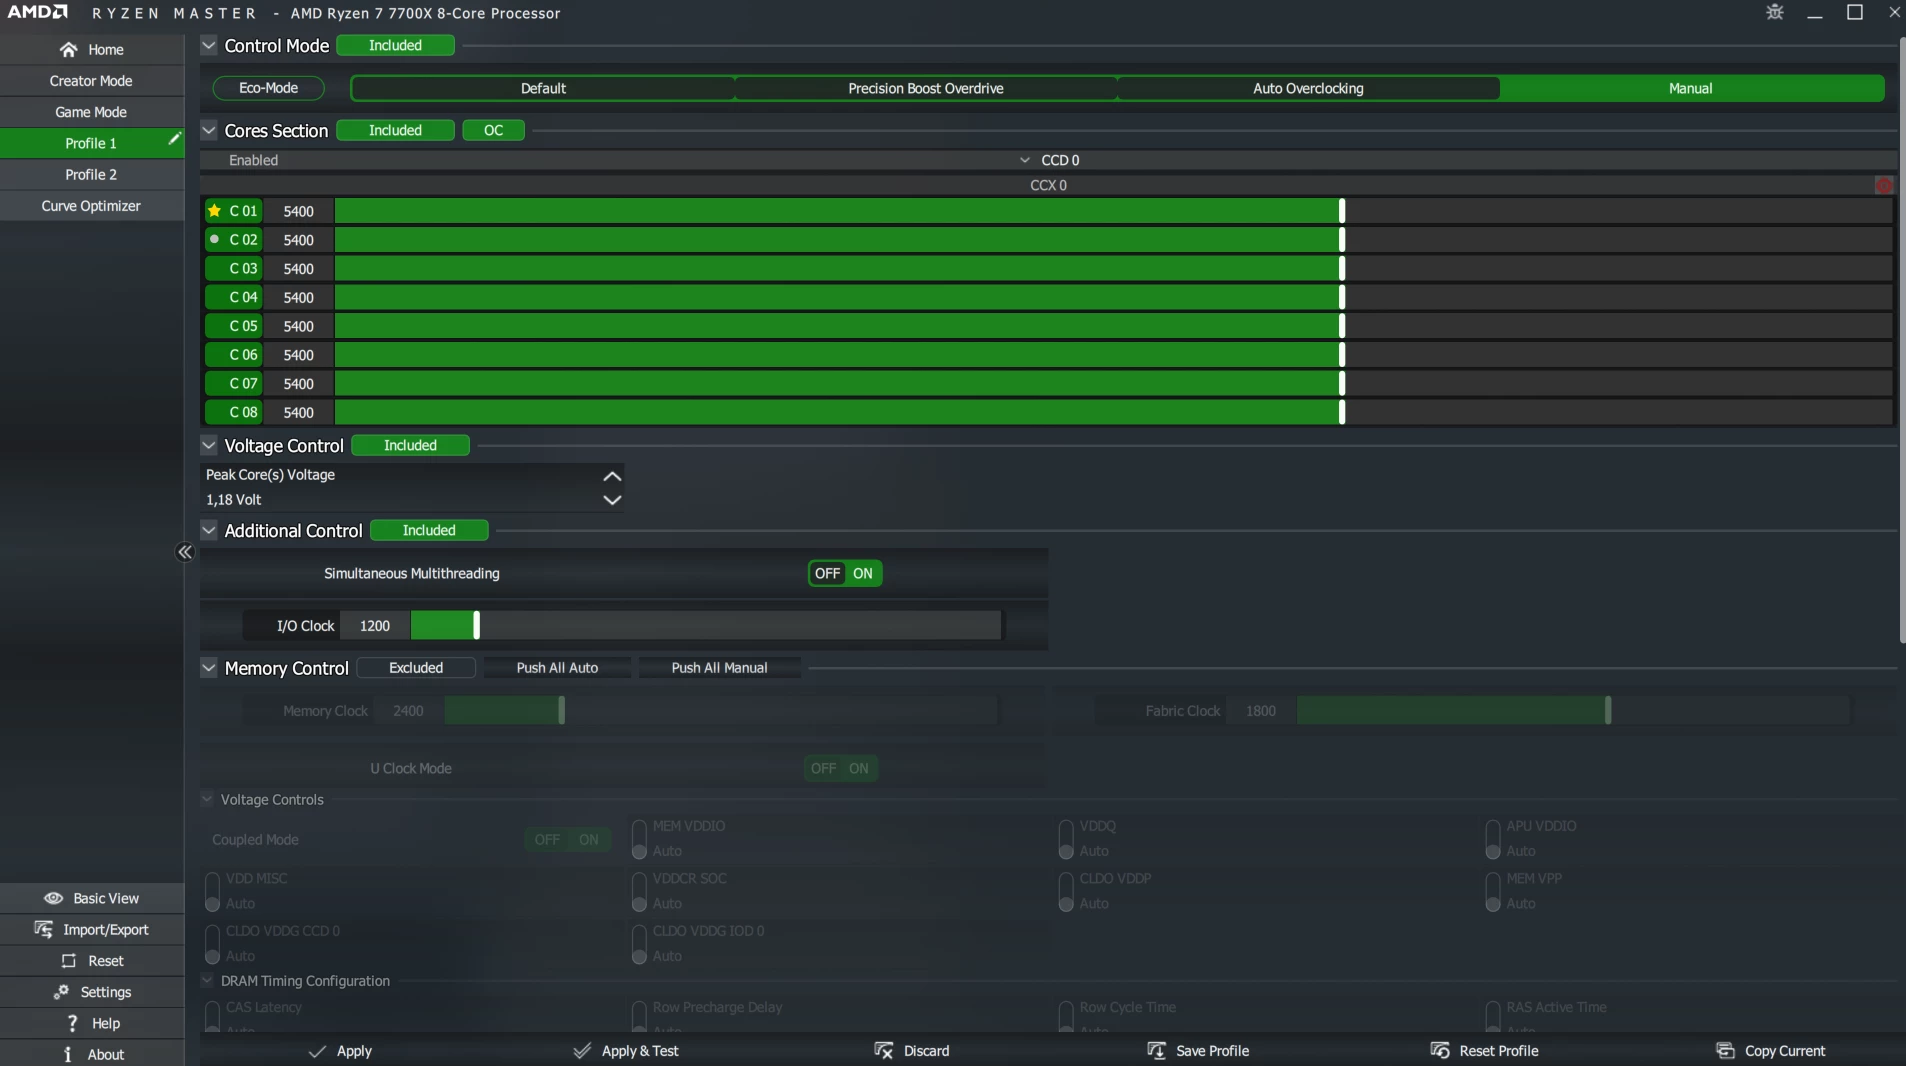Click the About info icon
This screenshot has width=1906, height=1066.
[67, 1054]
